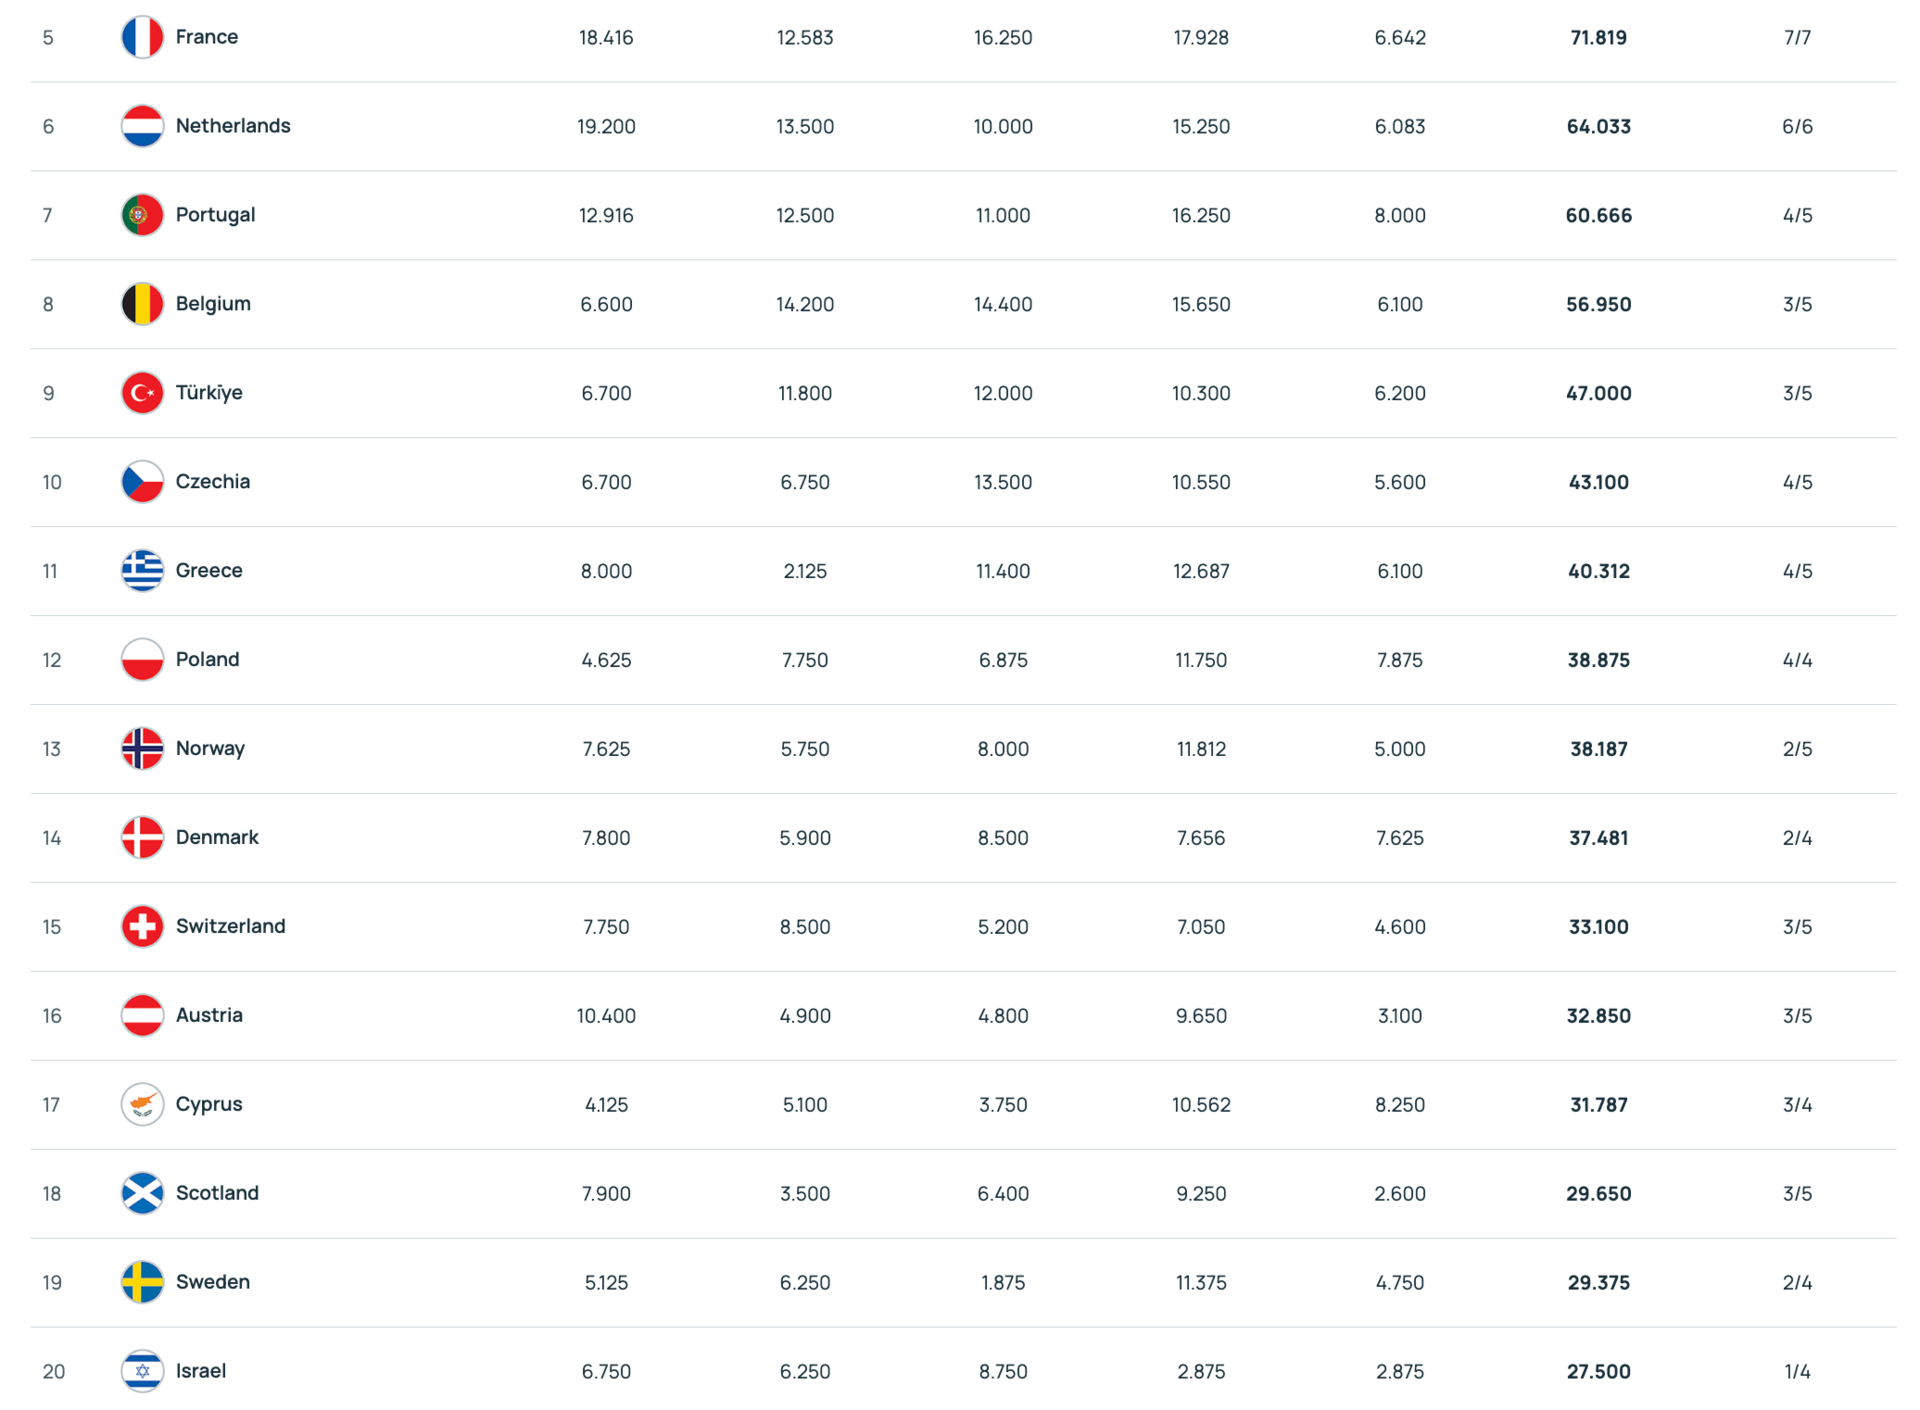The height and width of the screenshot is (1410, 1920).
Task: Click Netherlands total coefficient 64.033
Action: click(1598, 127)
